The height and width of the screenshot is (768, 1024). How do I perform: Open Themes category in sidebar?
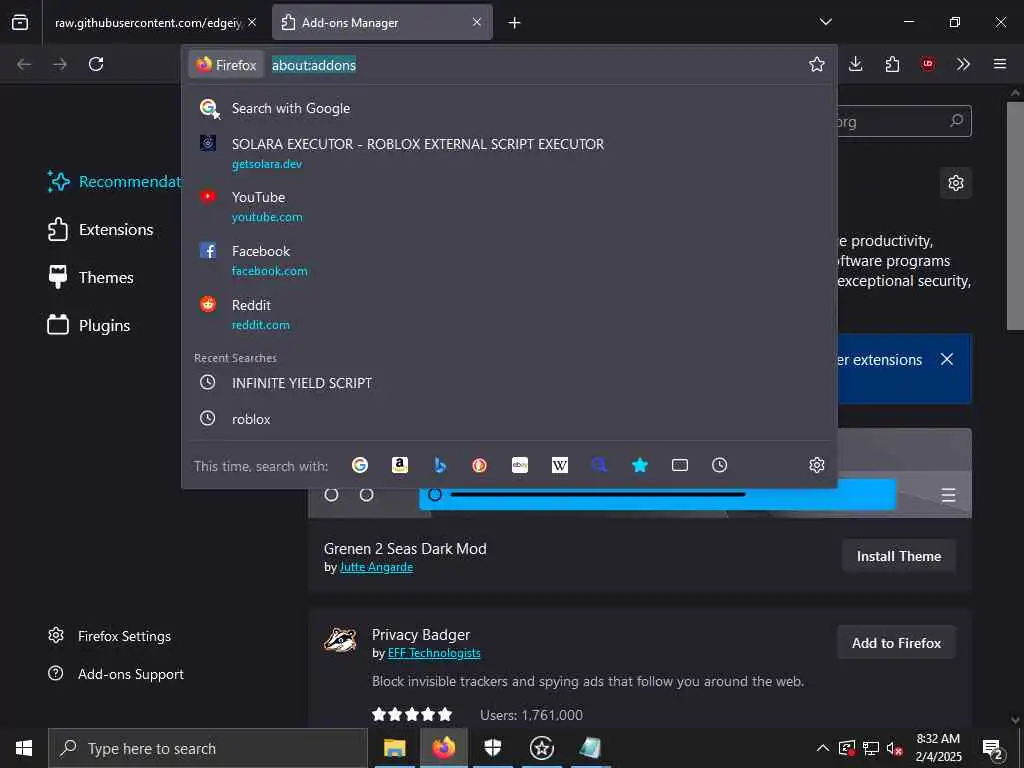(91, 277)
